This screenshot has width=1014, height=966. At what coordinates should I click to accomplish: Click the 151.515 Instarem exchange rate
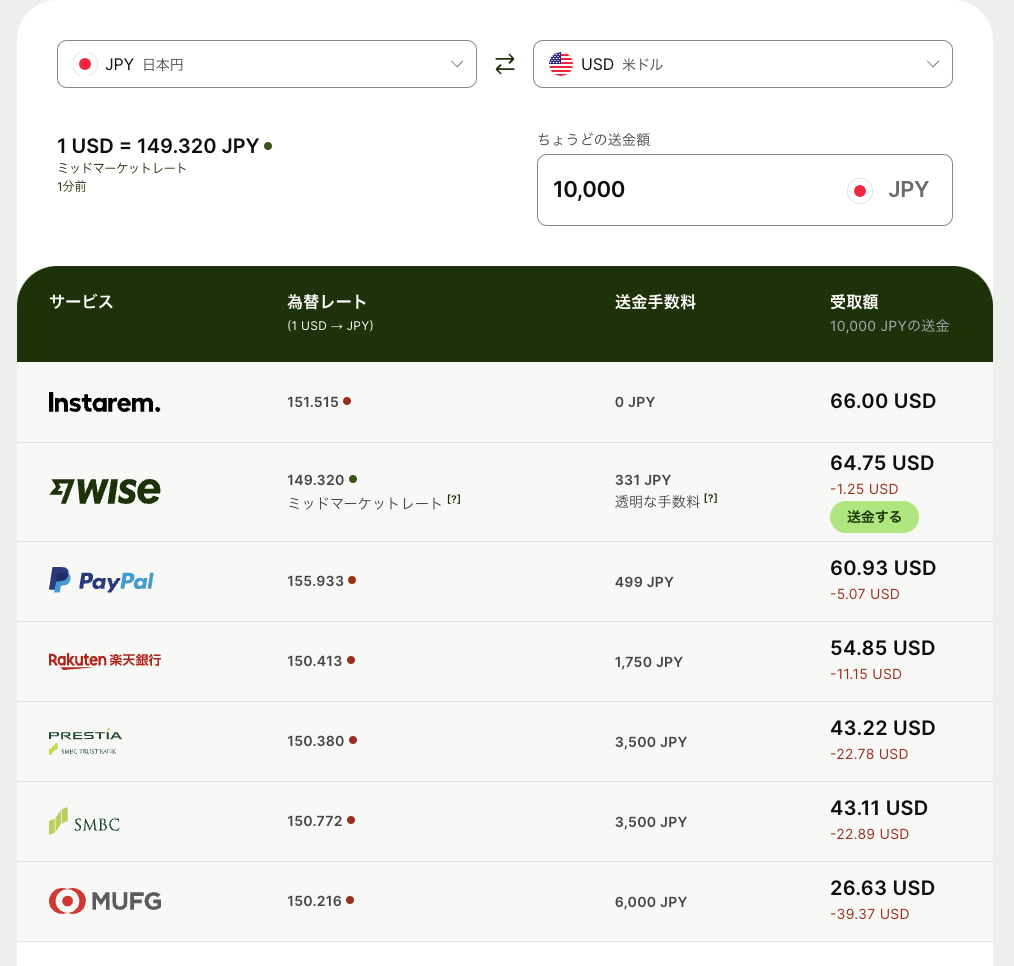tap(313, 402)
